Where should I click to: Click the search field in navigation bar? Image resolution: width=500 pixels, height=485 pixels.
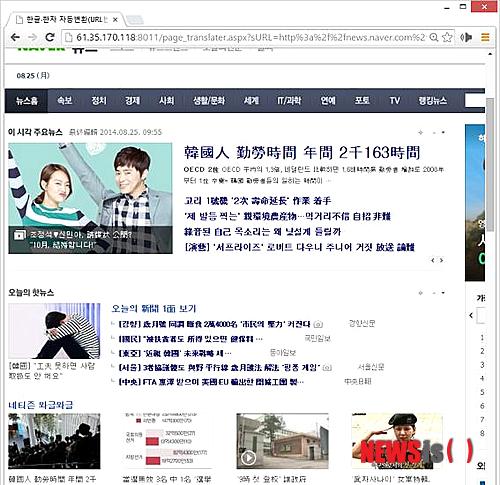pyautogui.click(x=475, y=101)
